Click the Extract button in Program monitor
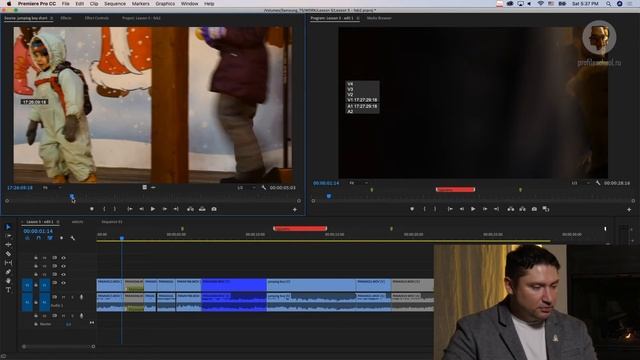640x360 pixels. pos(522,209)
